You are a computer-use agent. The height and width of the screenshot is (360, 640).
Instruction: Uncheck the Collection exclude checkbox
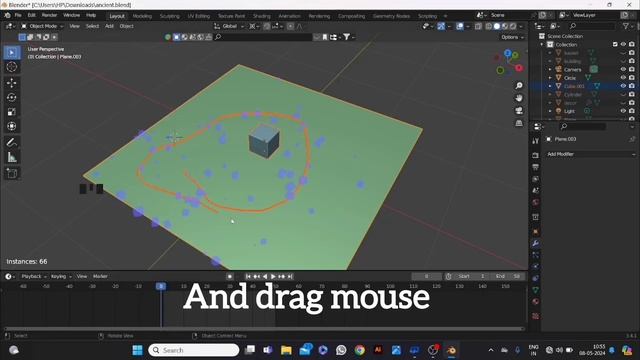coord(615,44)
